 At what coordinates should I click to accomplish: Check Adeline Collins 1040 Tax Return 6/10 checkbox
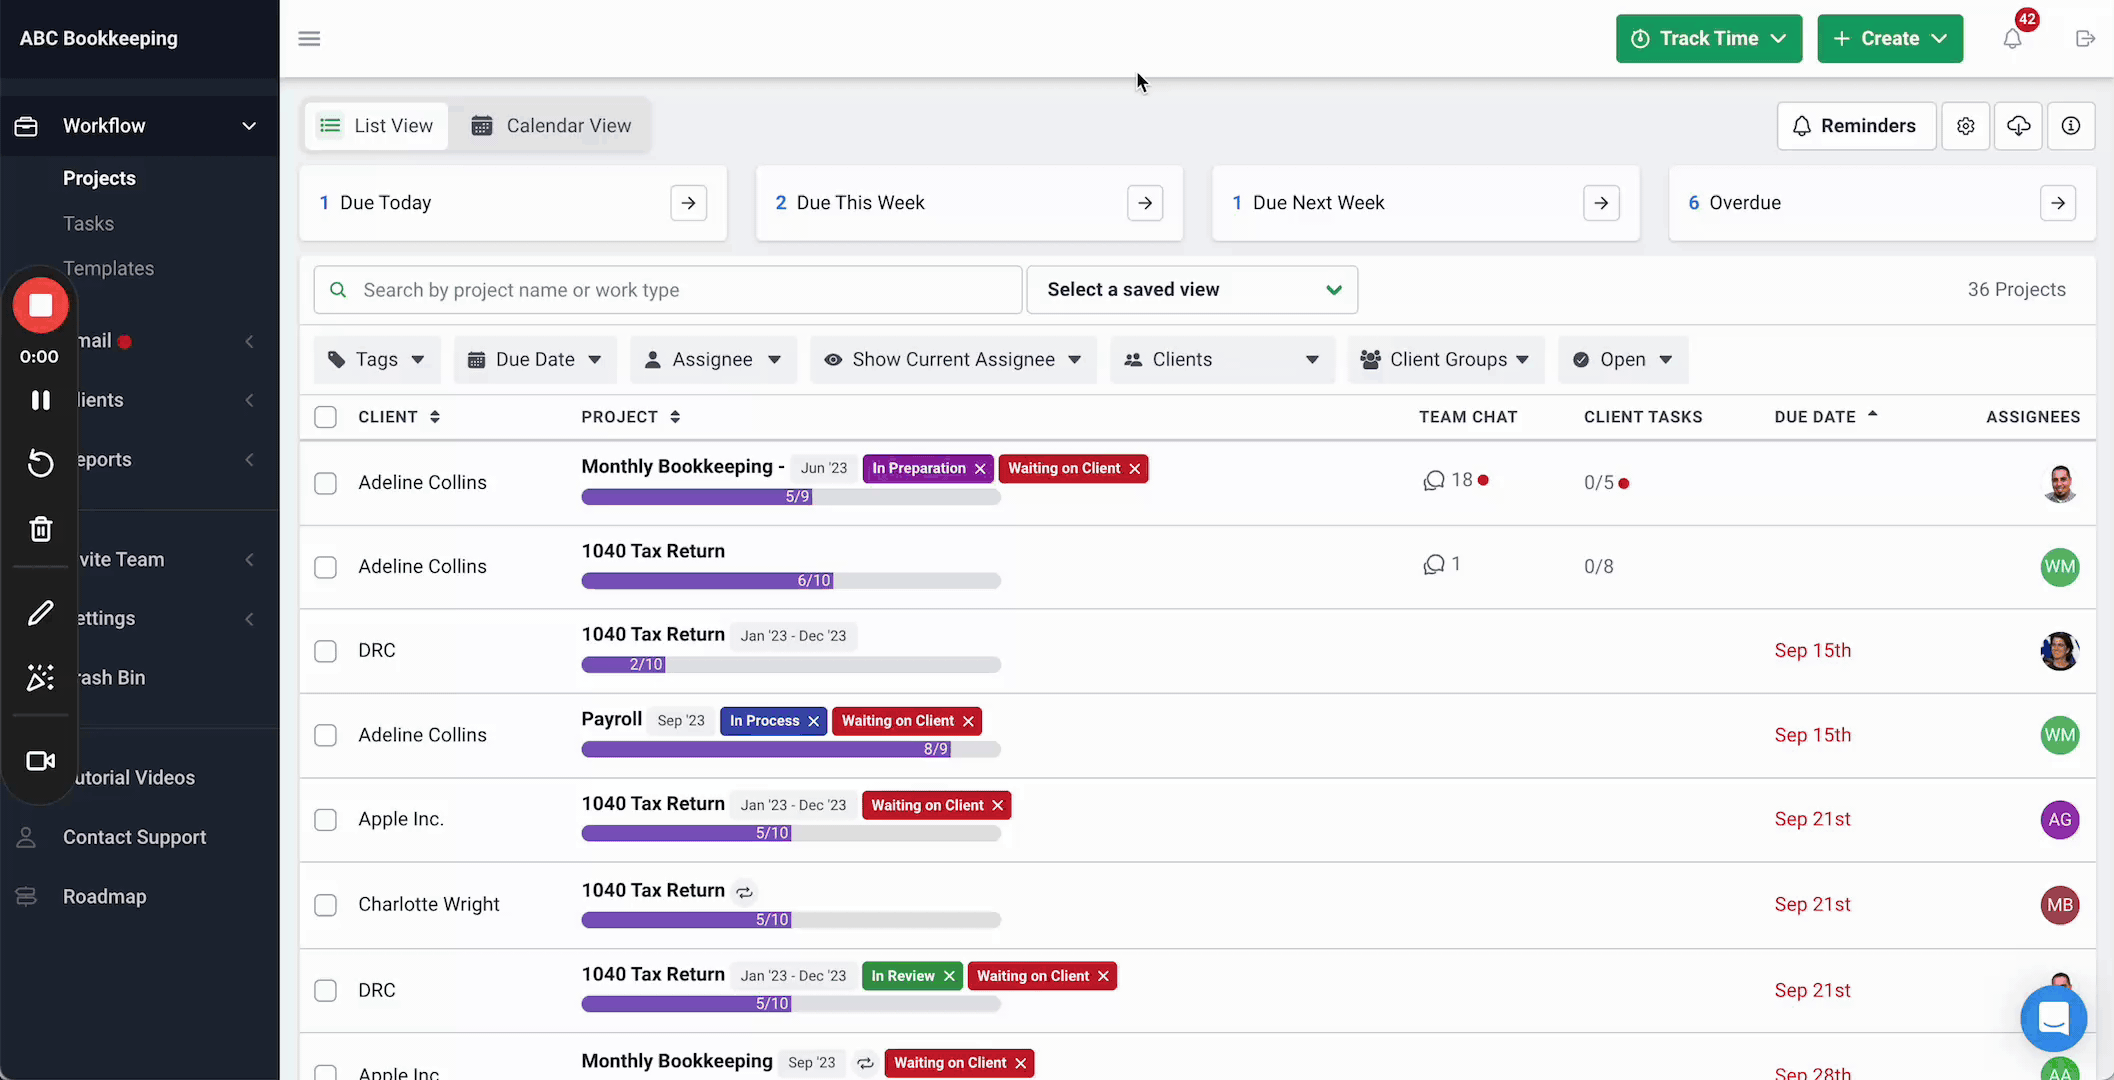pos(326,568)
